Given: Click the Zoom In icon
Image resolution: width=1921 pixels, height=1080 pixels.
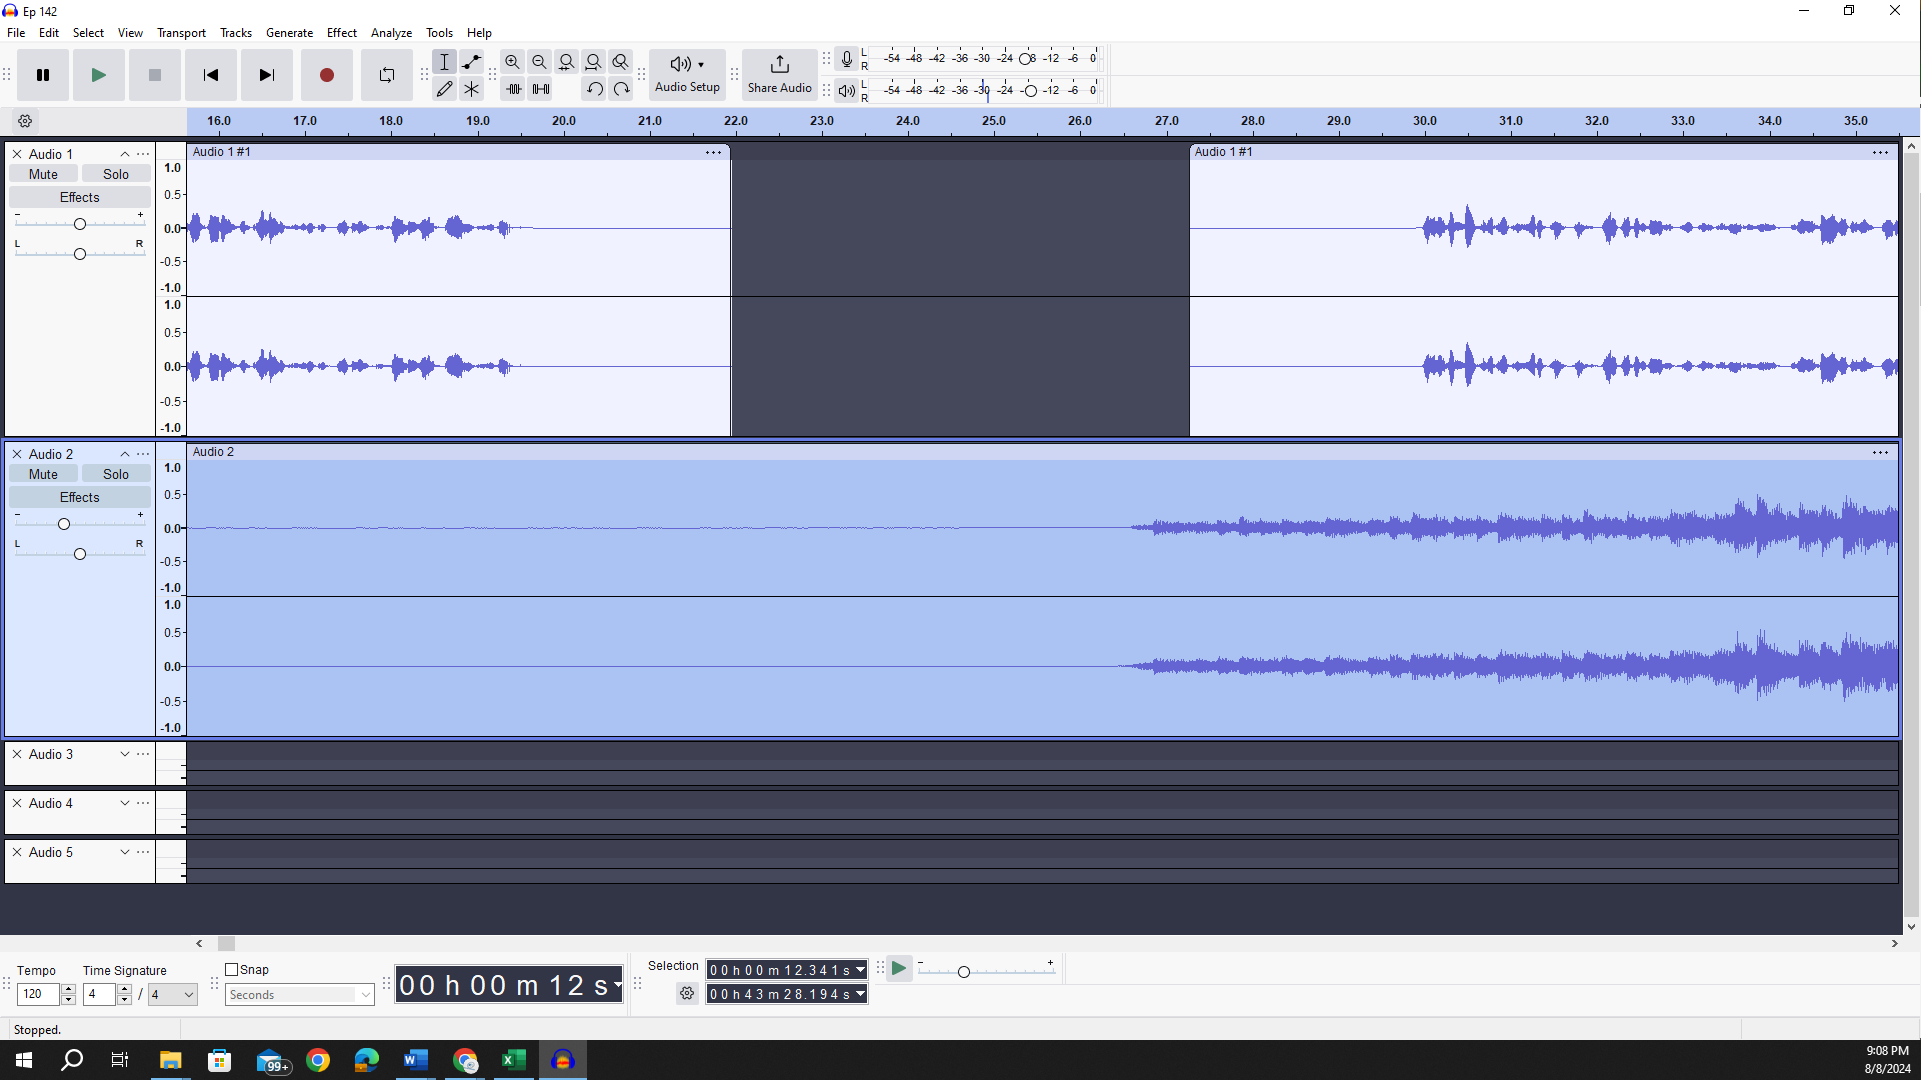Looking at the screenshot, I should pyautogui.click(x=512, y=61).
